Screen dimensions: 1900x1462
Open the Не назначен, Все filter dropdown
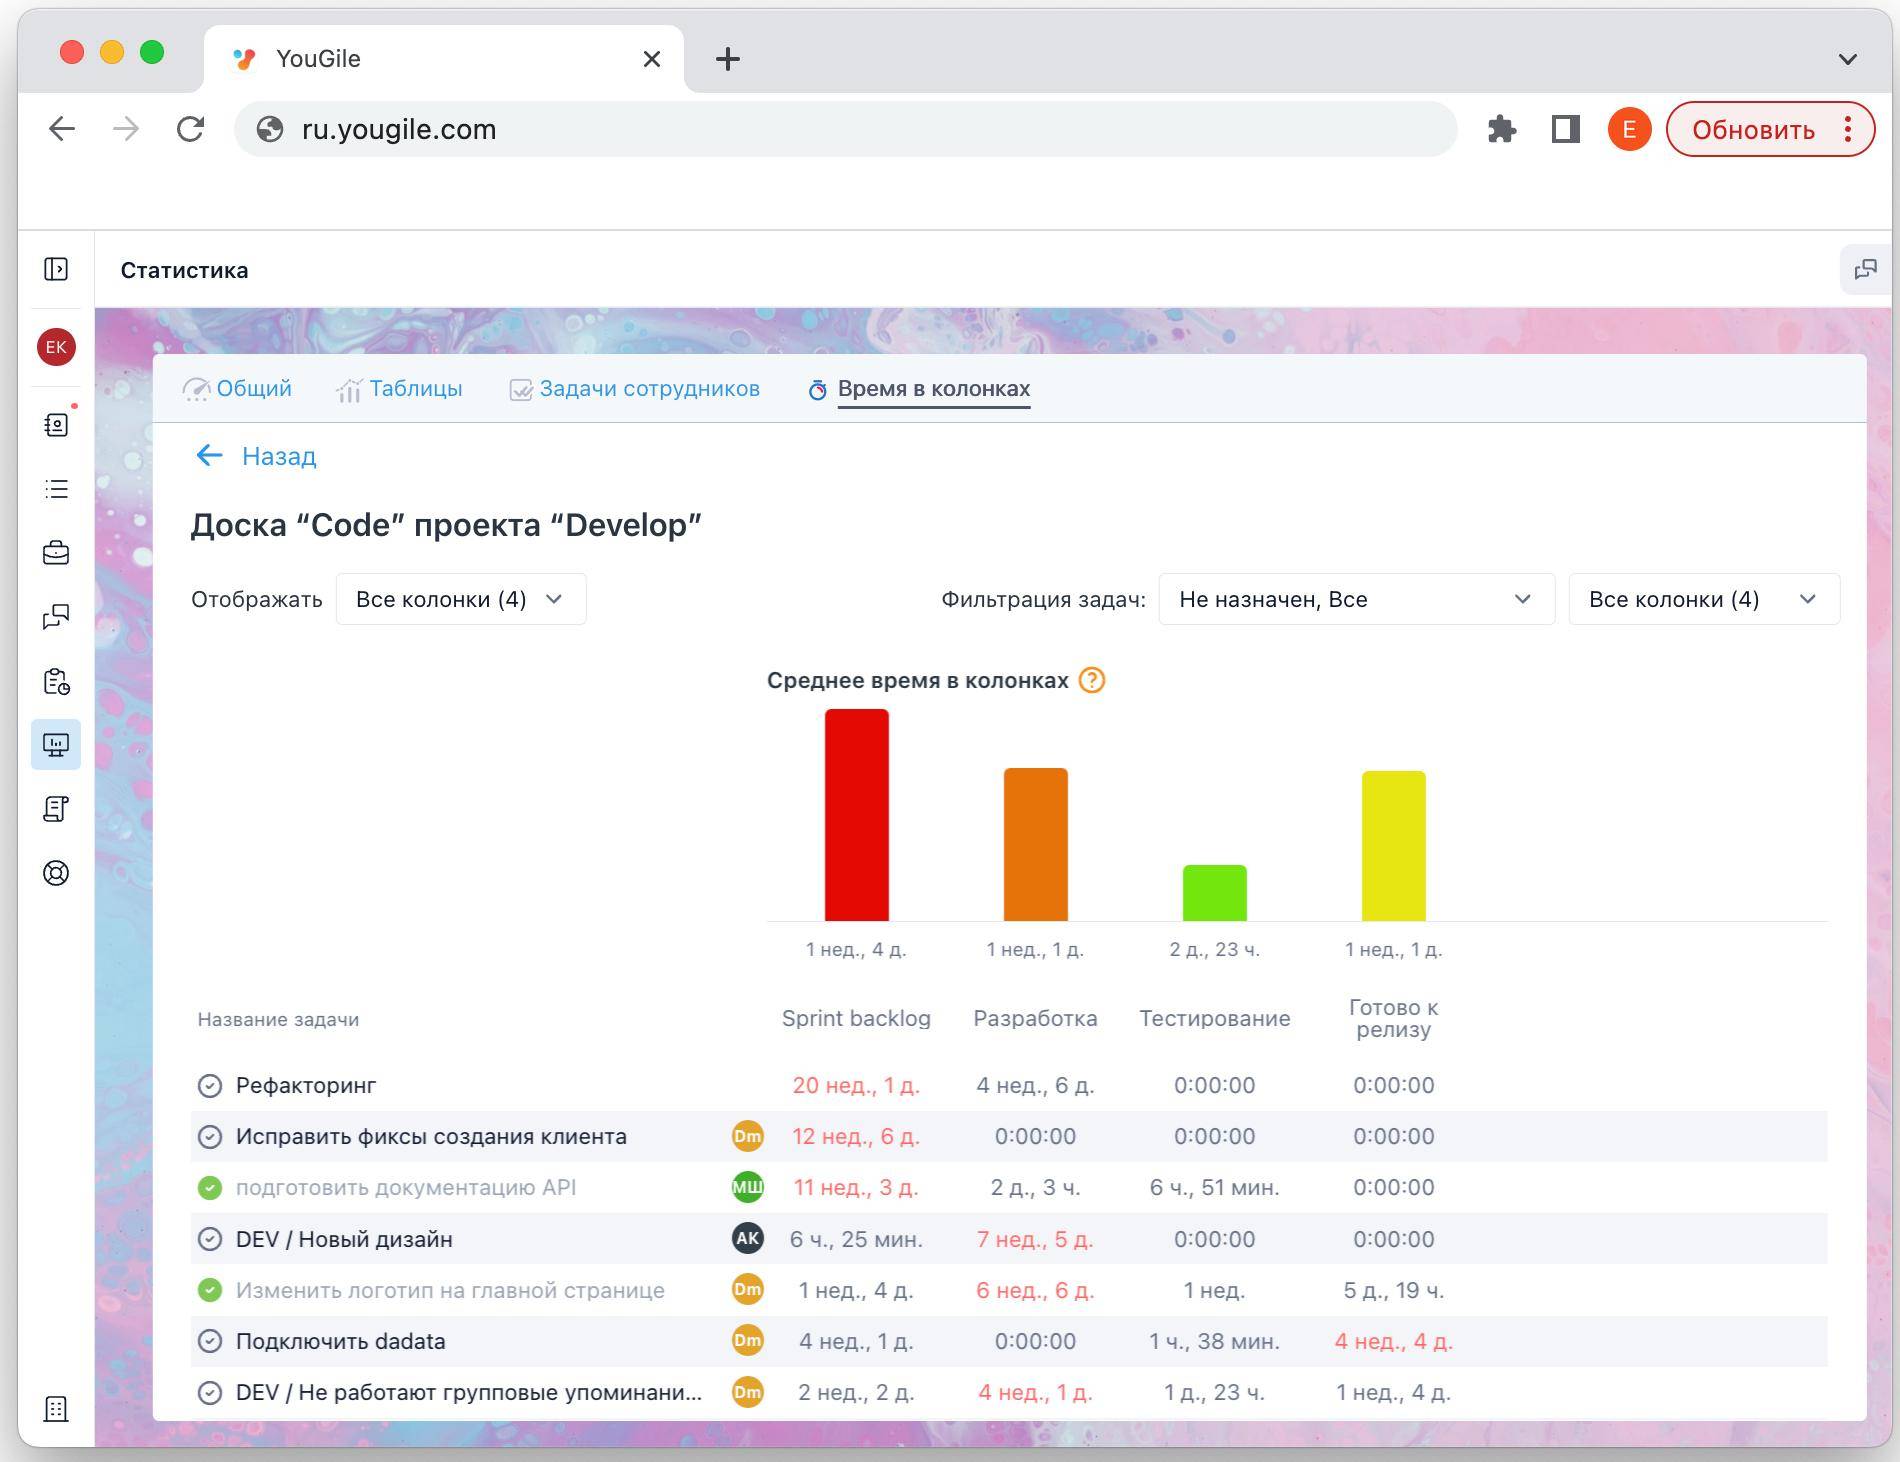(x=1355, y=599)
